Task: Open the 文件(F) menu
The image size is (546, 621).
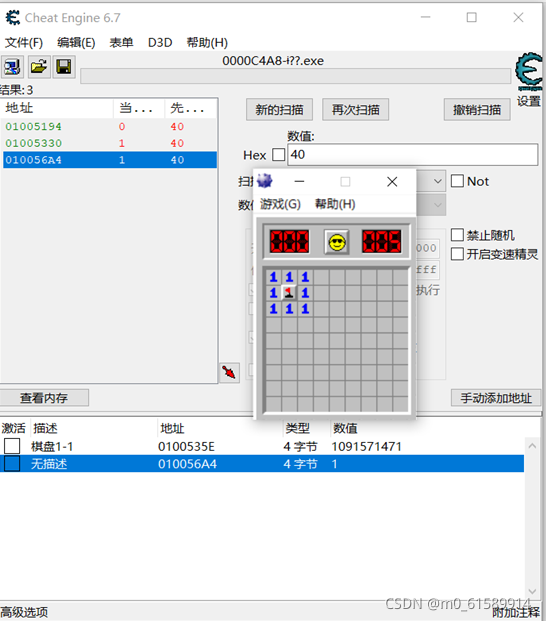Action: tap(24, 42)
